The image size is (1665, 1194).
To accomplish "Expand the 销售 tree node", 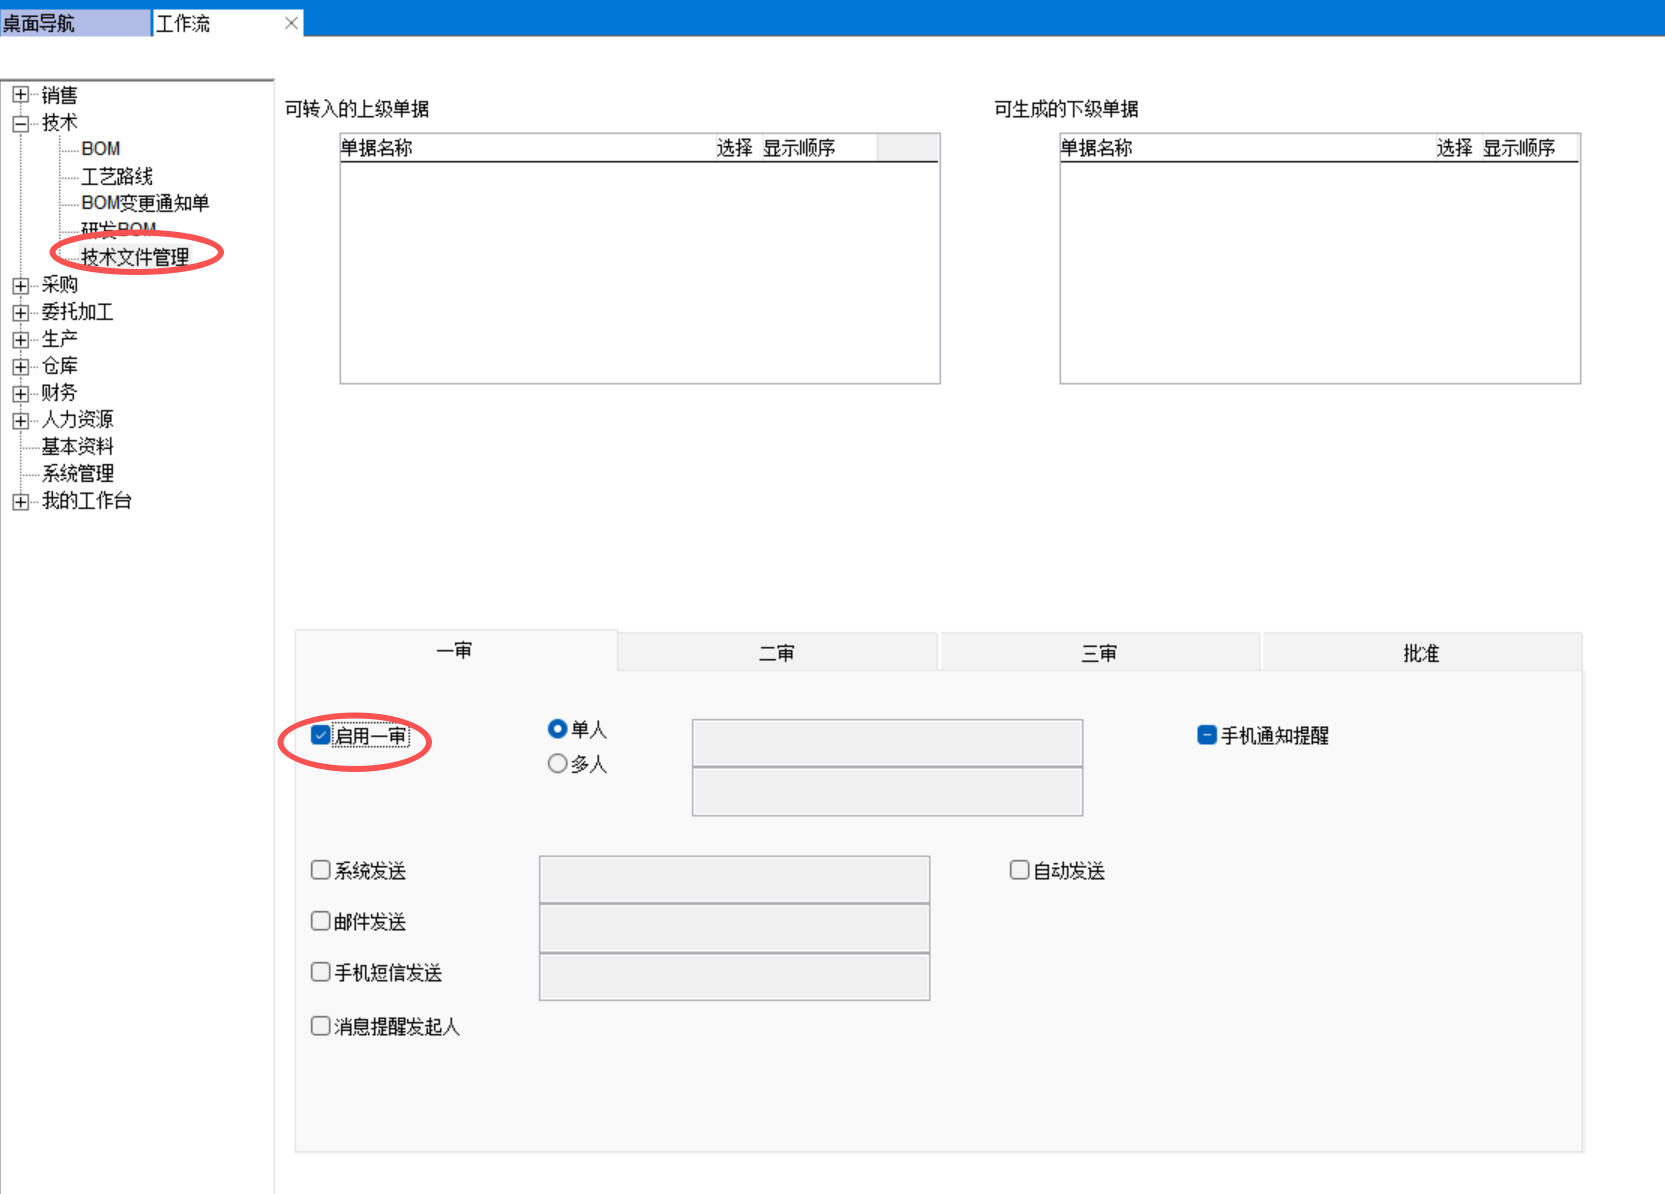I will tap(20, 95).
